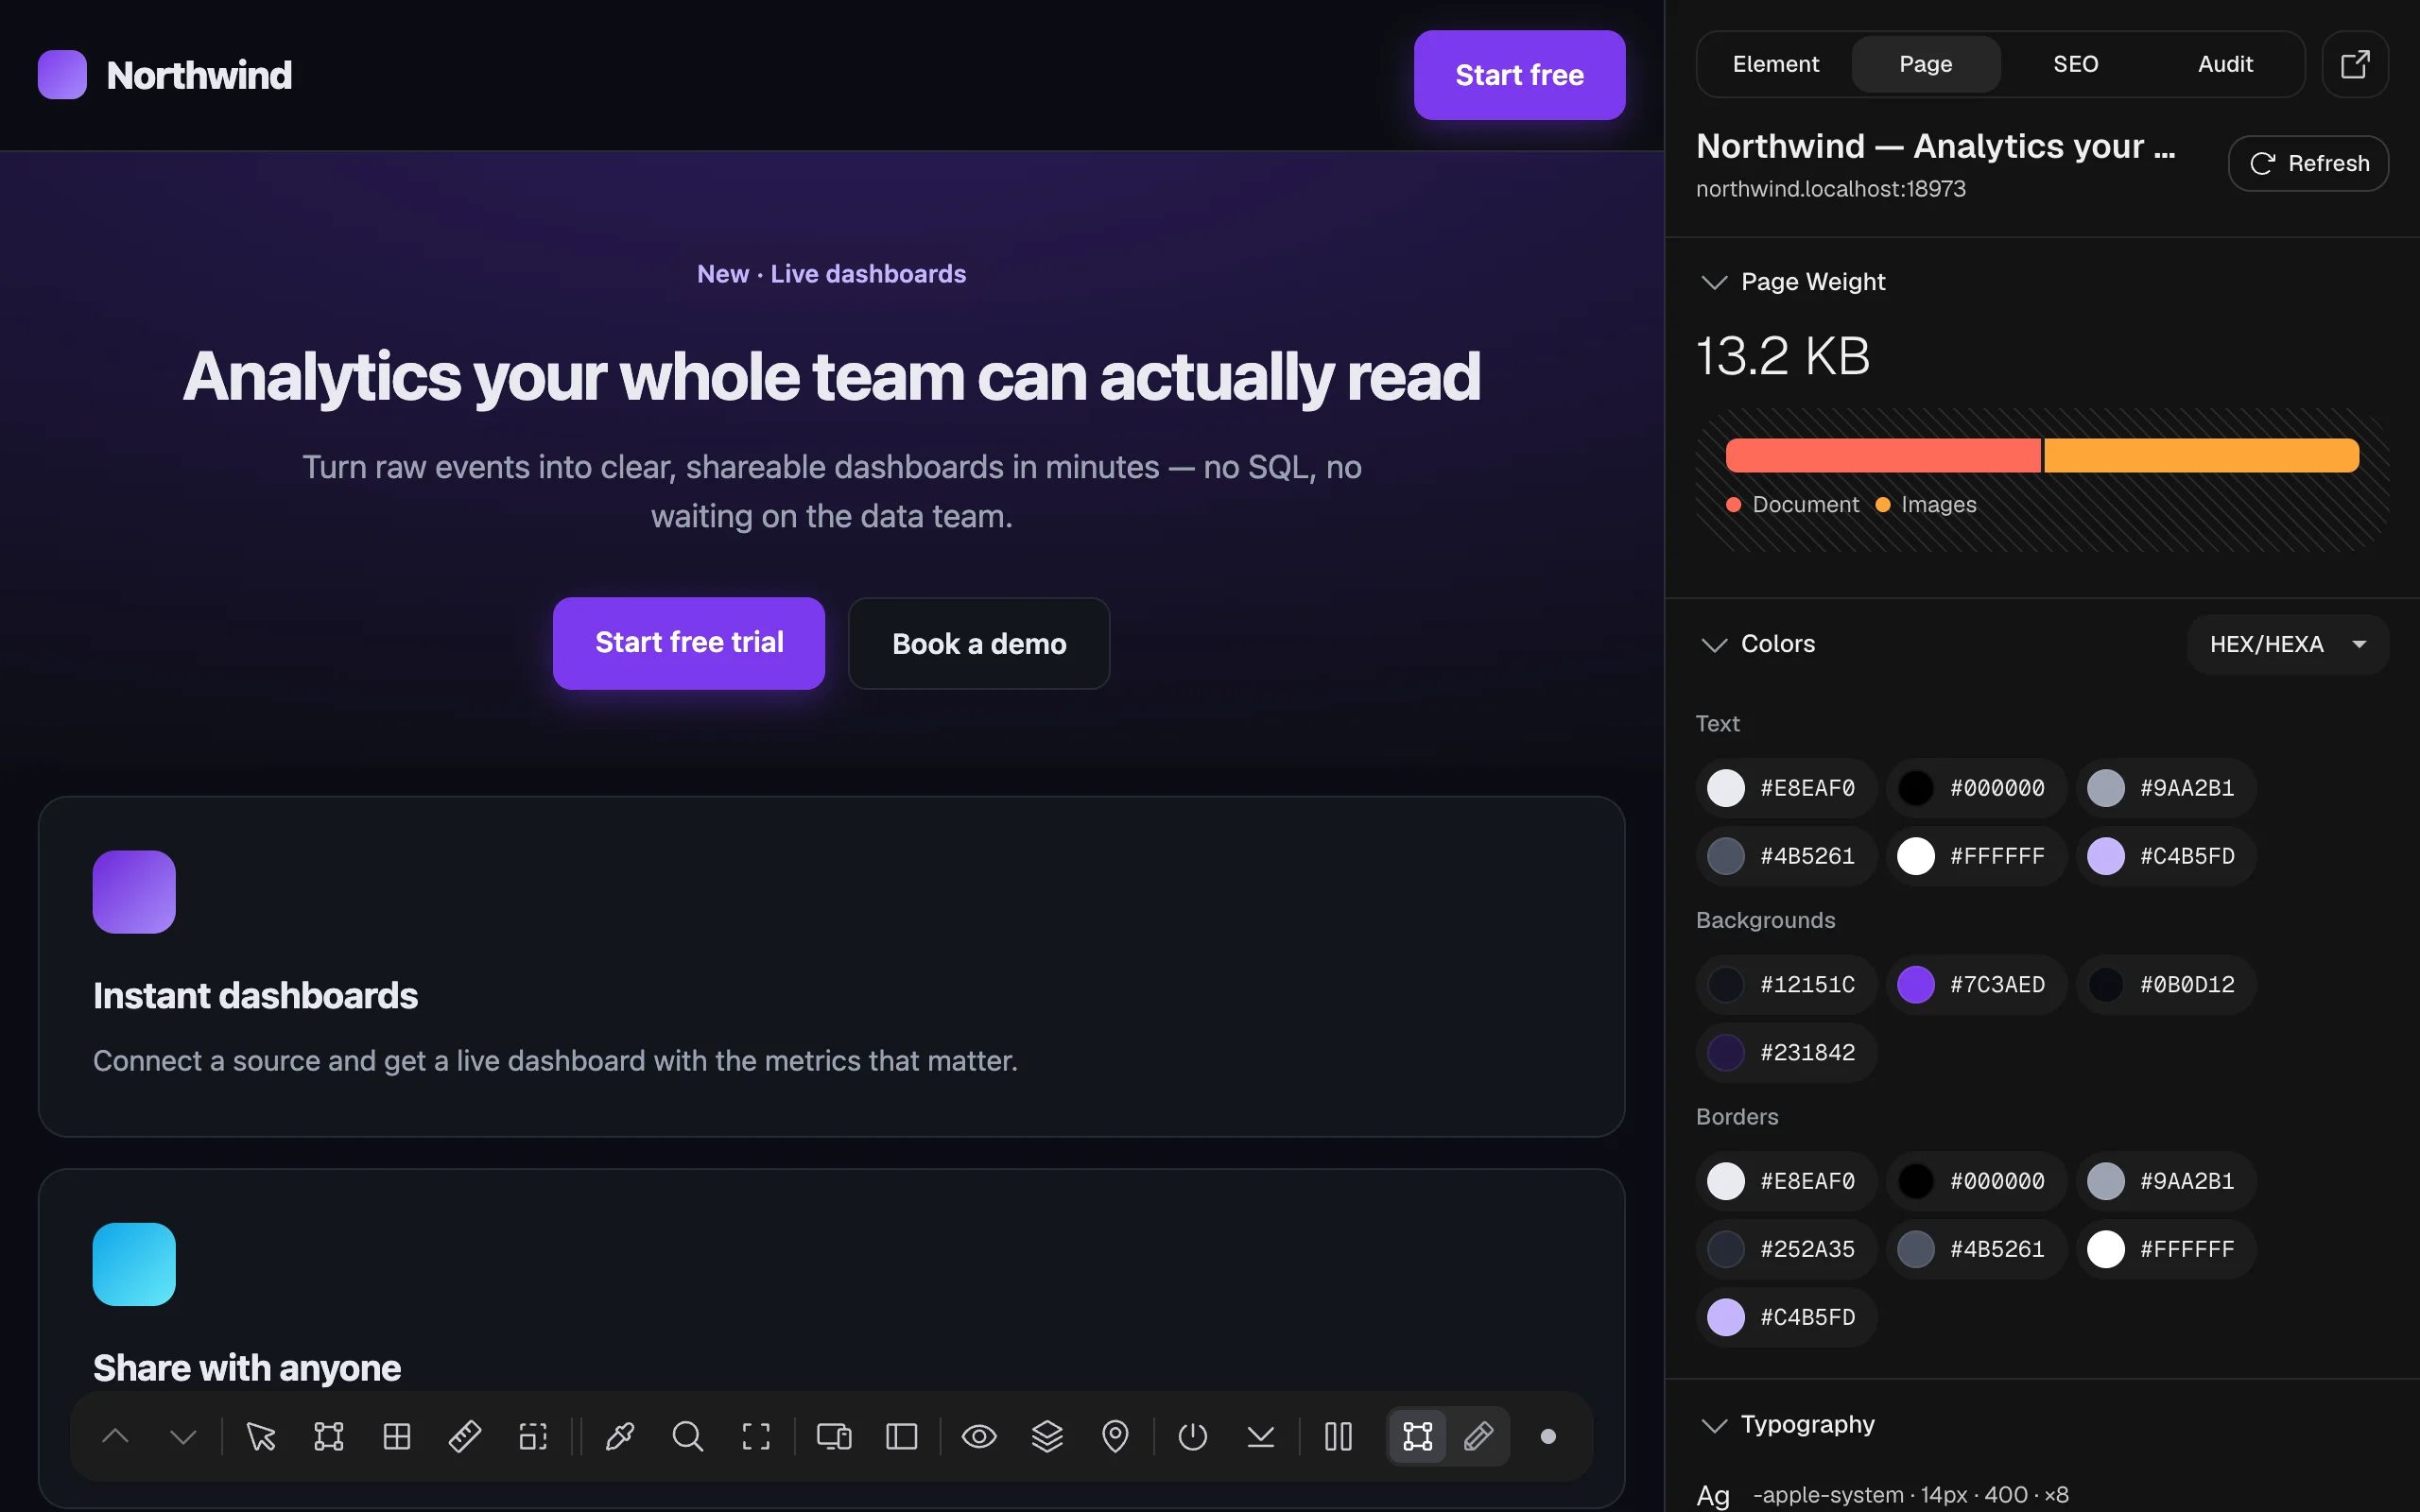Click the Northwind purple logo square
The width and height of the screenshot is (2420, 1512).
[62, 75]
